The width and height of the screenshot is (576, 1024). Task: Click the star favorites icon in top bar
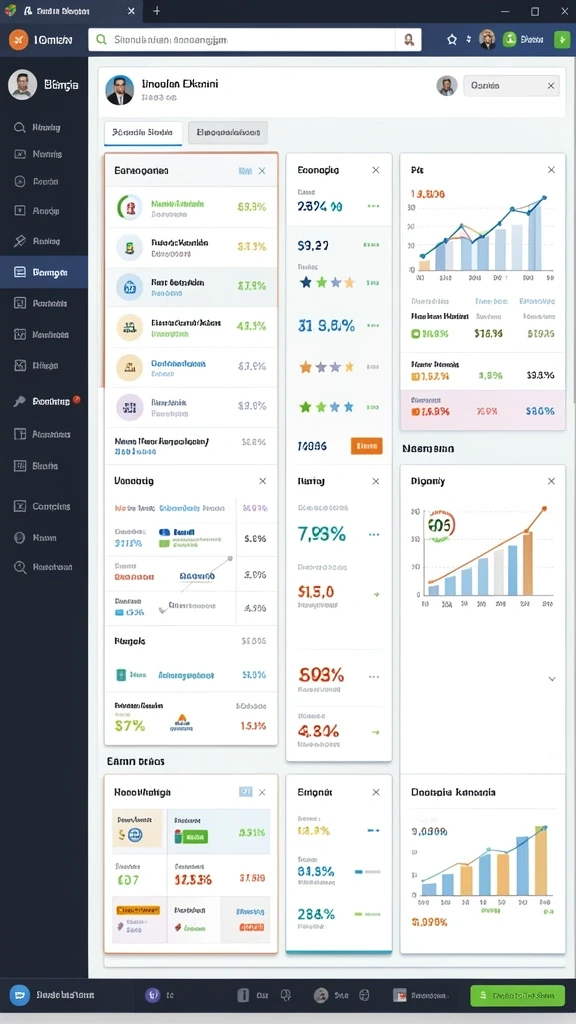coord(452,40)
